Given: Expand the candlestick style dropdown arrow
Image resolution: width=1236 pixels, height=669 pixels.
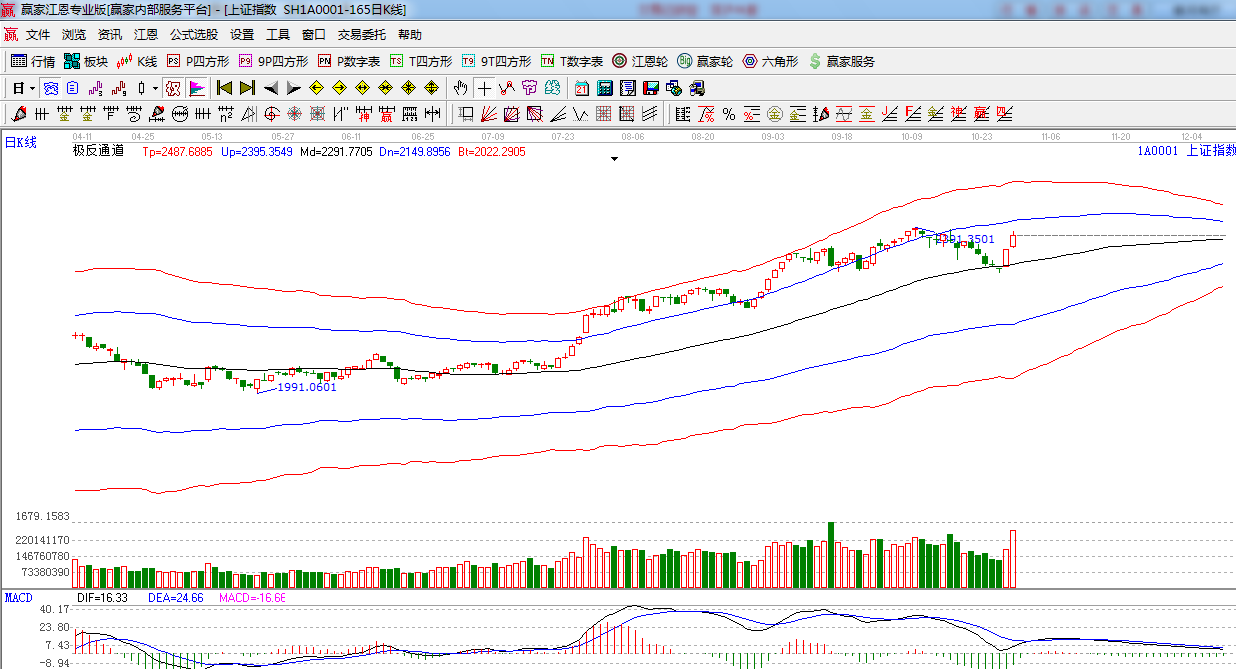Looking at the screenshot, I should pyautogui.click(x=155, y=87).
